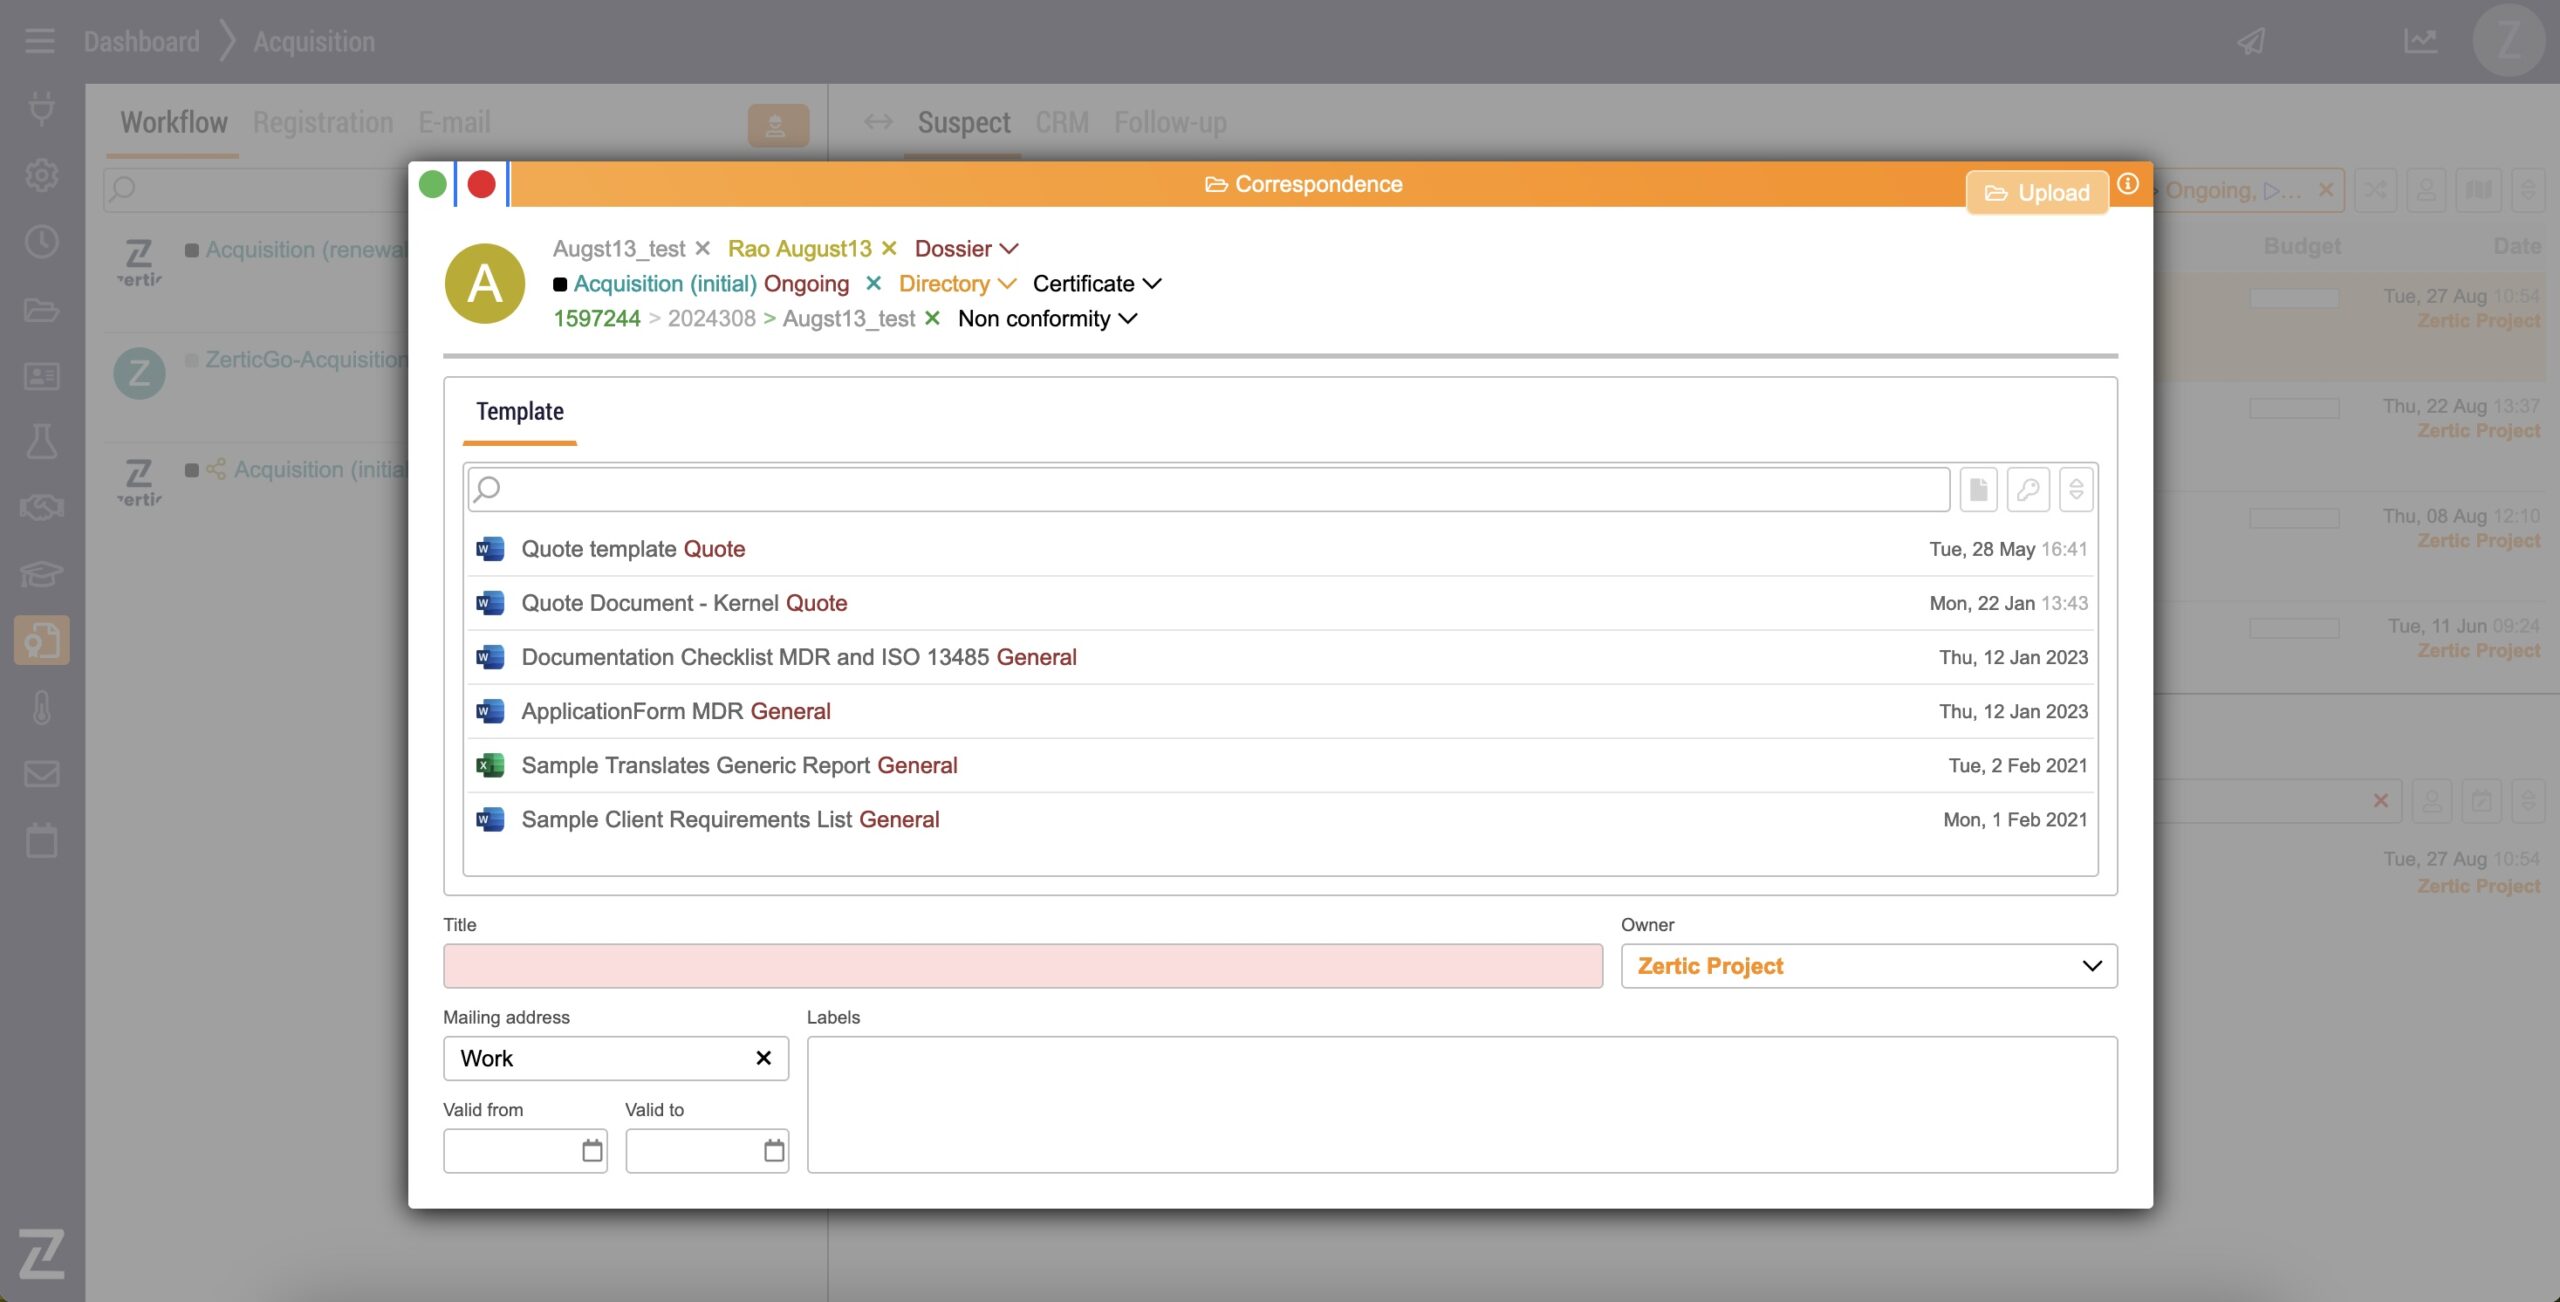Expand the Dossier dropdown
2560x1302 pixels.
coord(966,248)
